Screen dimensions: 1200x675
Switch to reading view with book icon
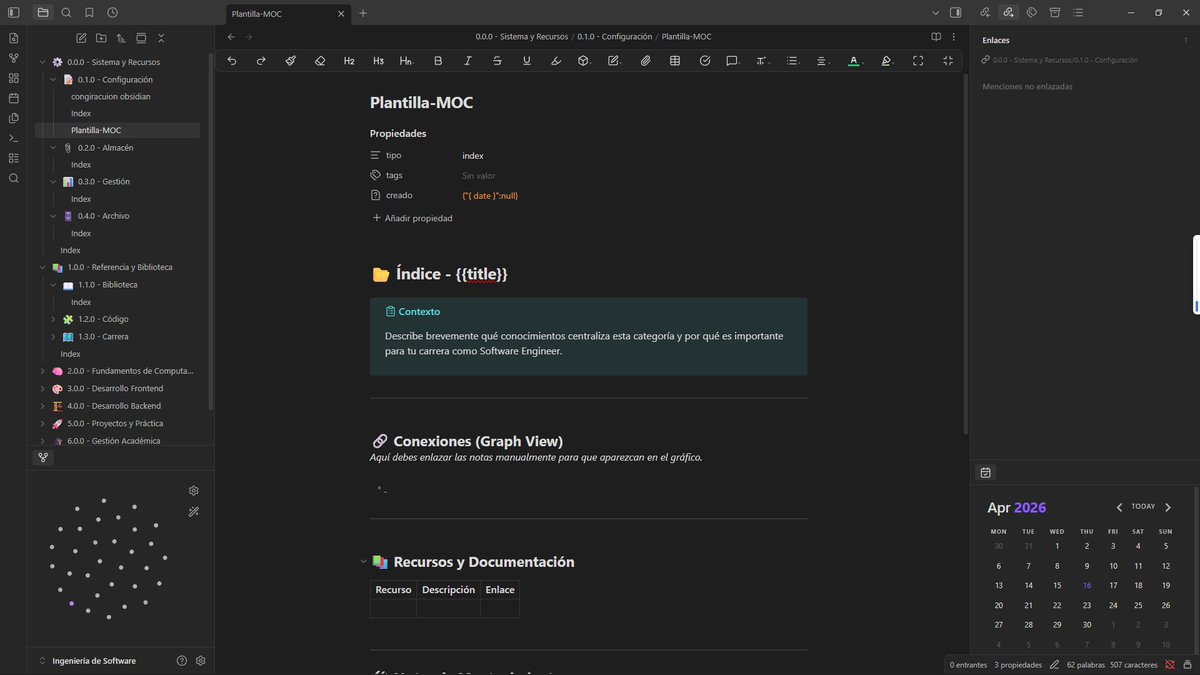tap(936, 37)
